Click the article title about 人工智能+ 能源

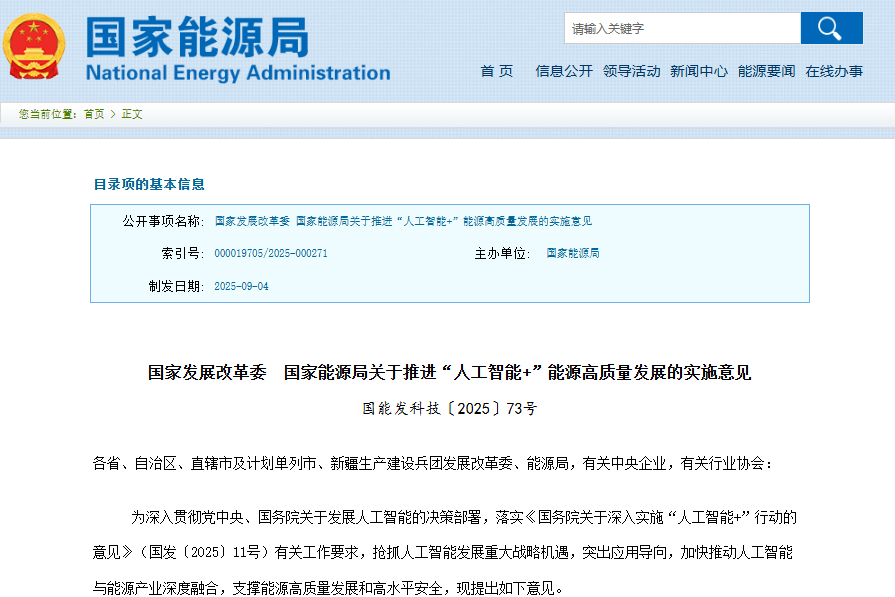447,373
